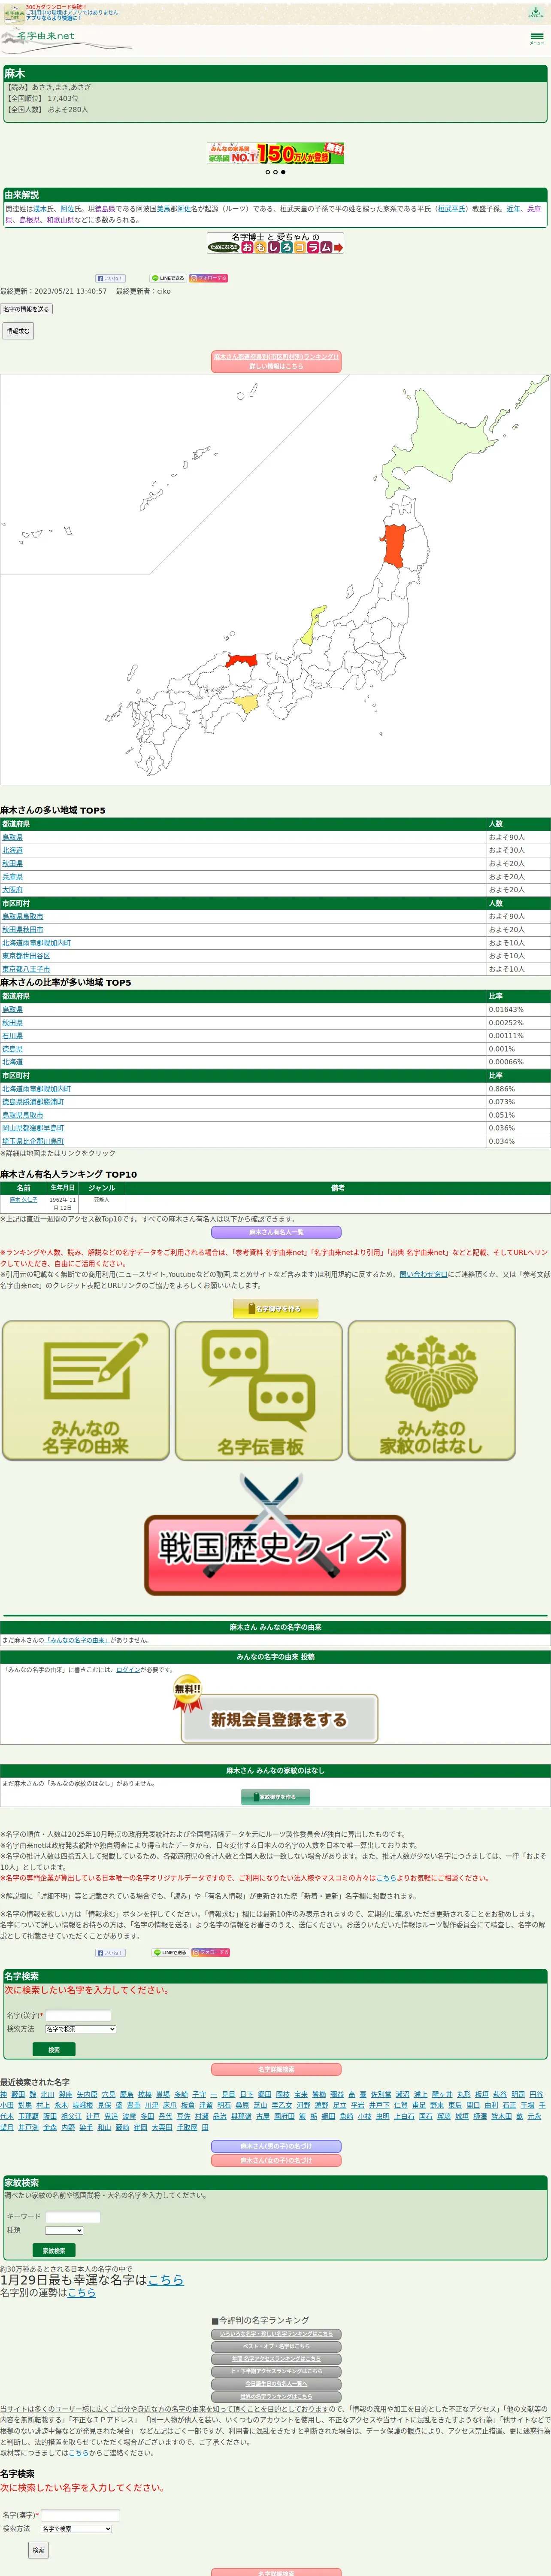
Task: Click red Tottori prefecture on the map
Action: click(x=242, y=661)
